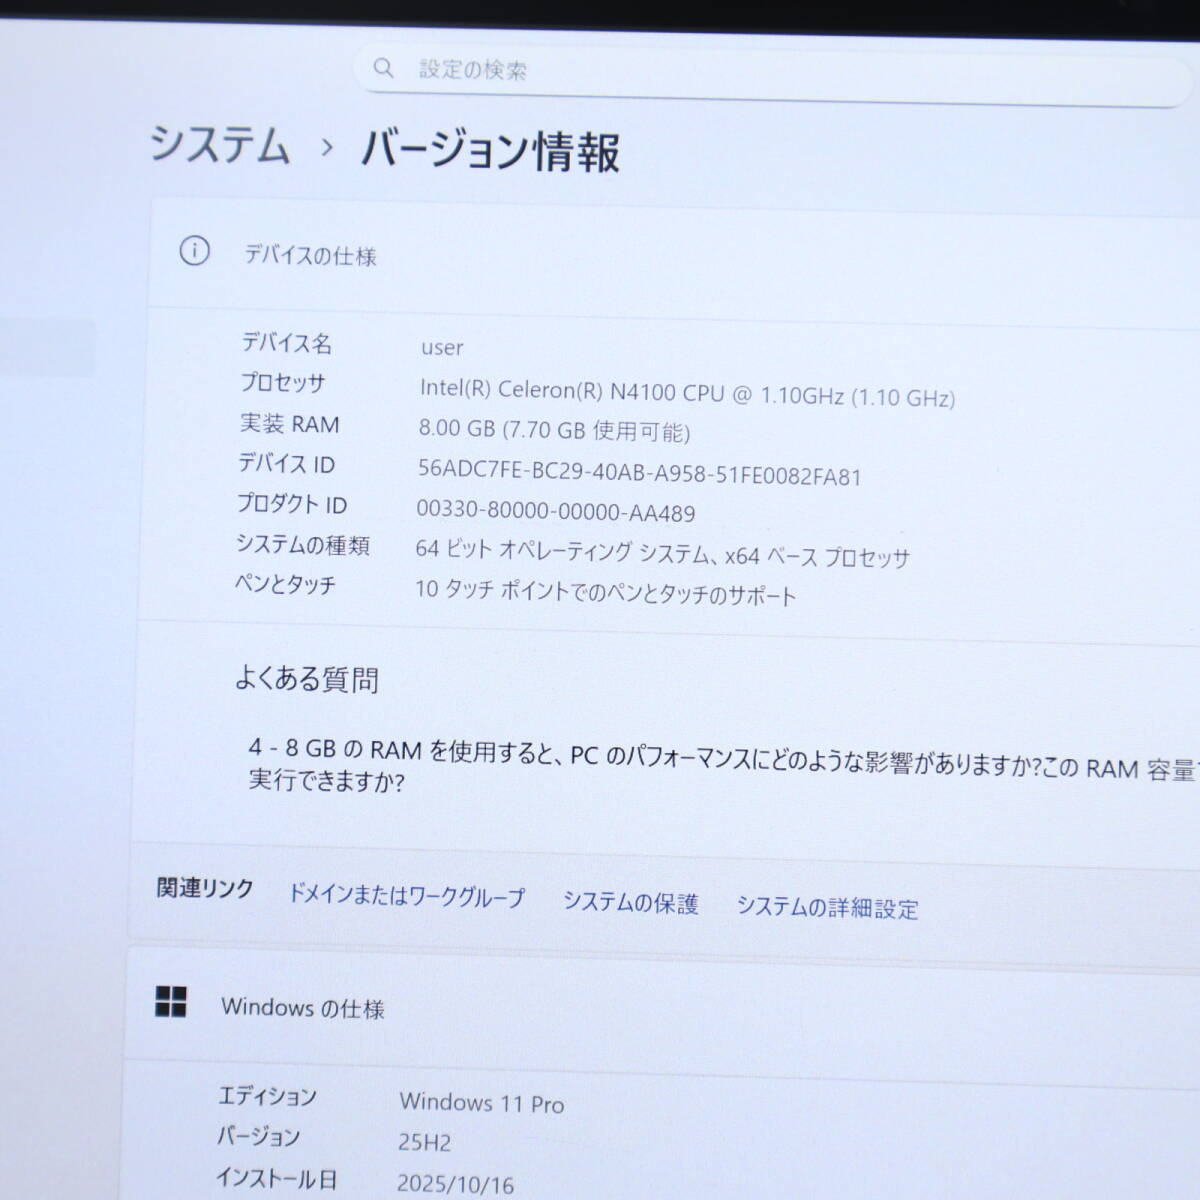Select device ID 56ADC7FE-BC29 value
The width and height of the screenshot is (1200, 1200).
click(639, 473)
